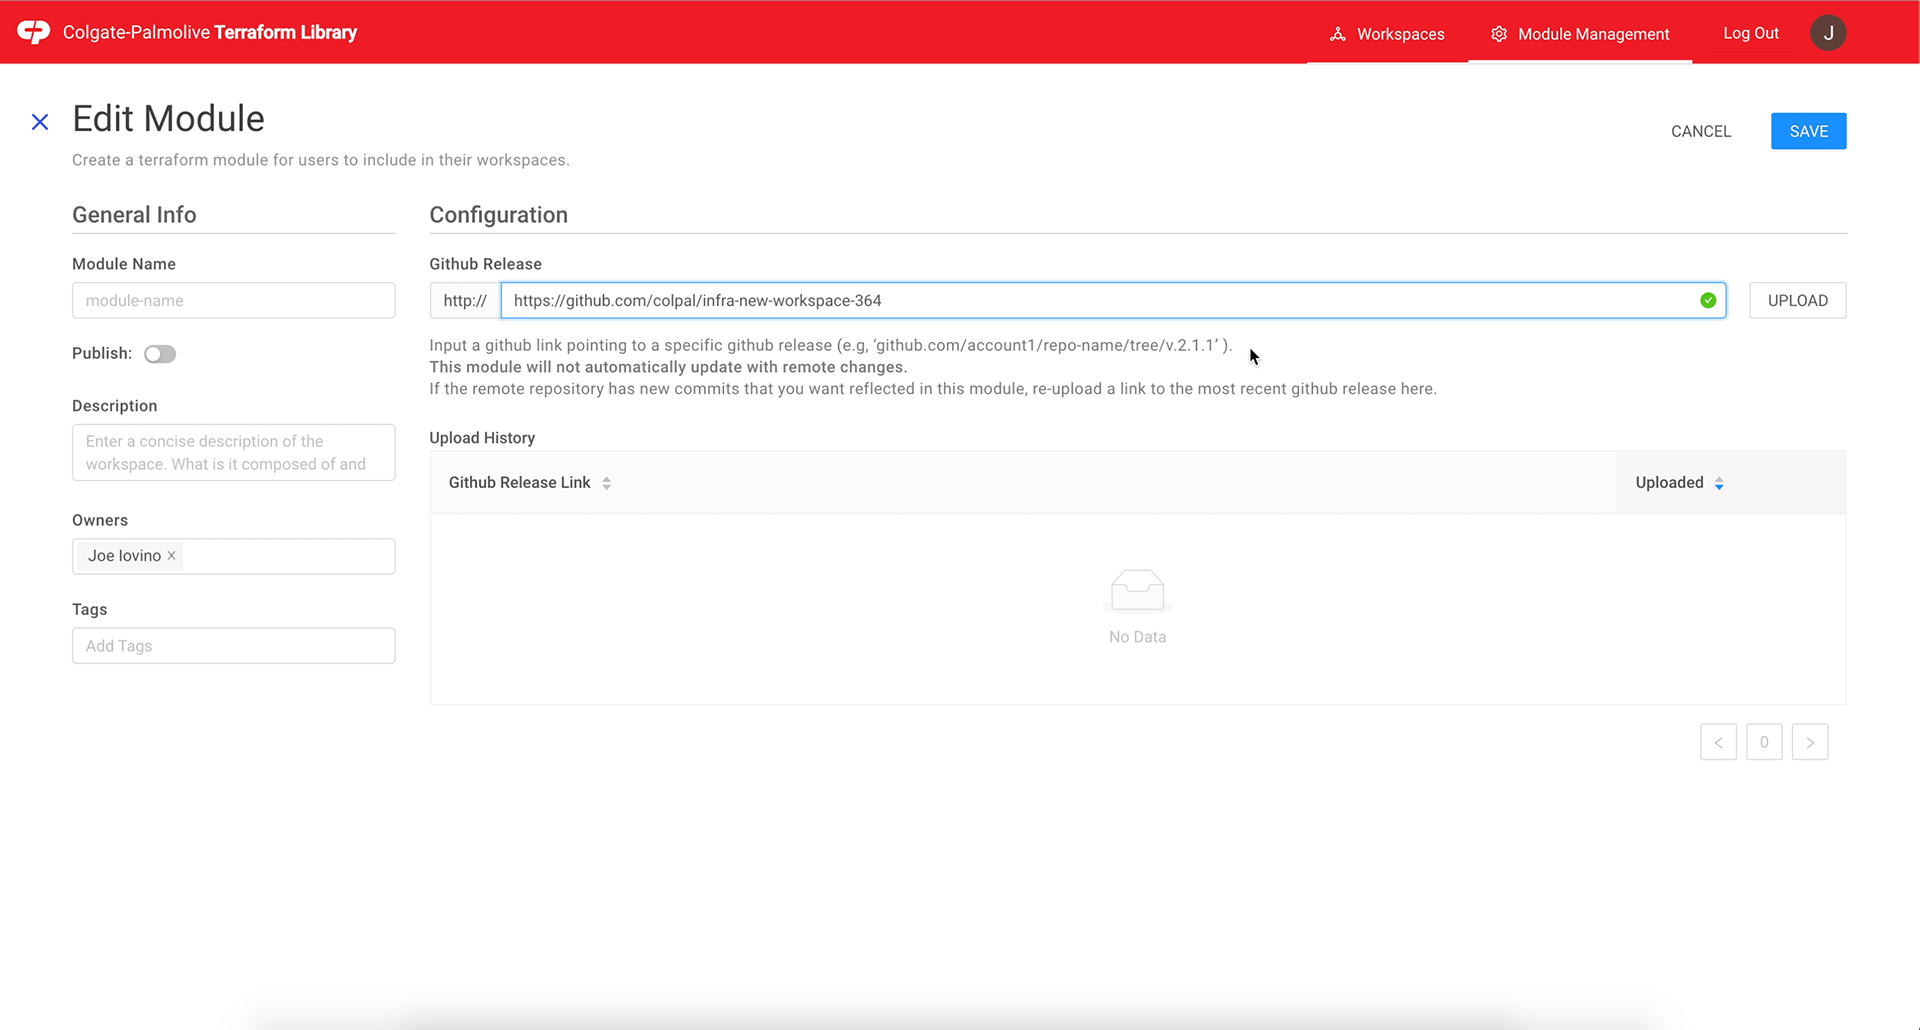The height and width of the screenshot is (1030, 1920).
Task: Click the Module Management gear icon
Action: [x=1499, y=34]
